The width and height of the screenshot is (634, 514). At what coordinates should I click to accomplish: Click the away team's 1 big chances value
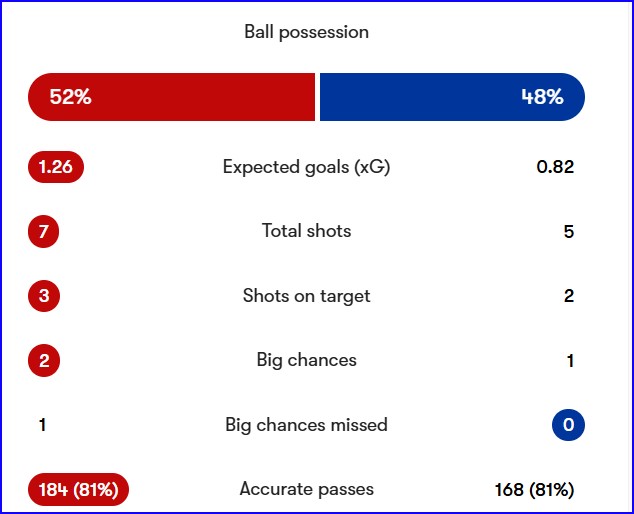[570, 361]
